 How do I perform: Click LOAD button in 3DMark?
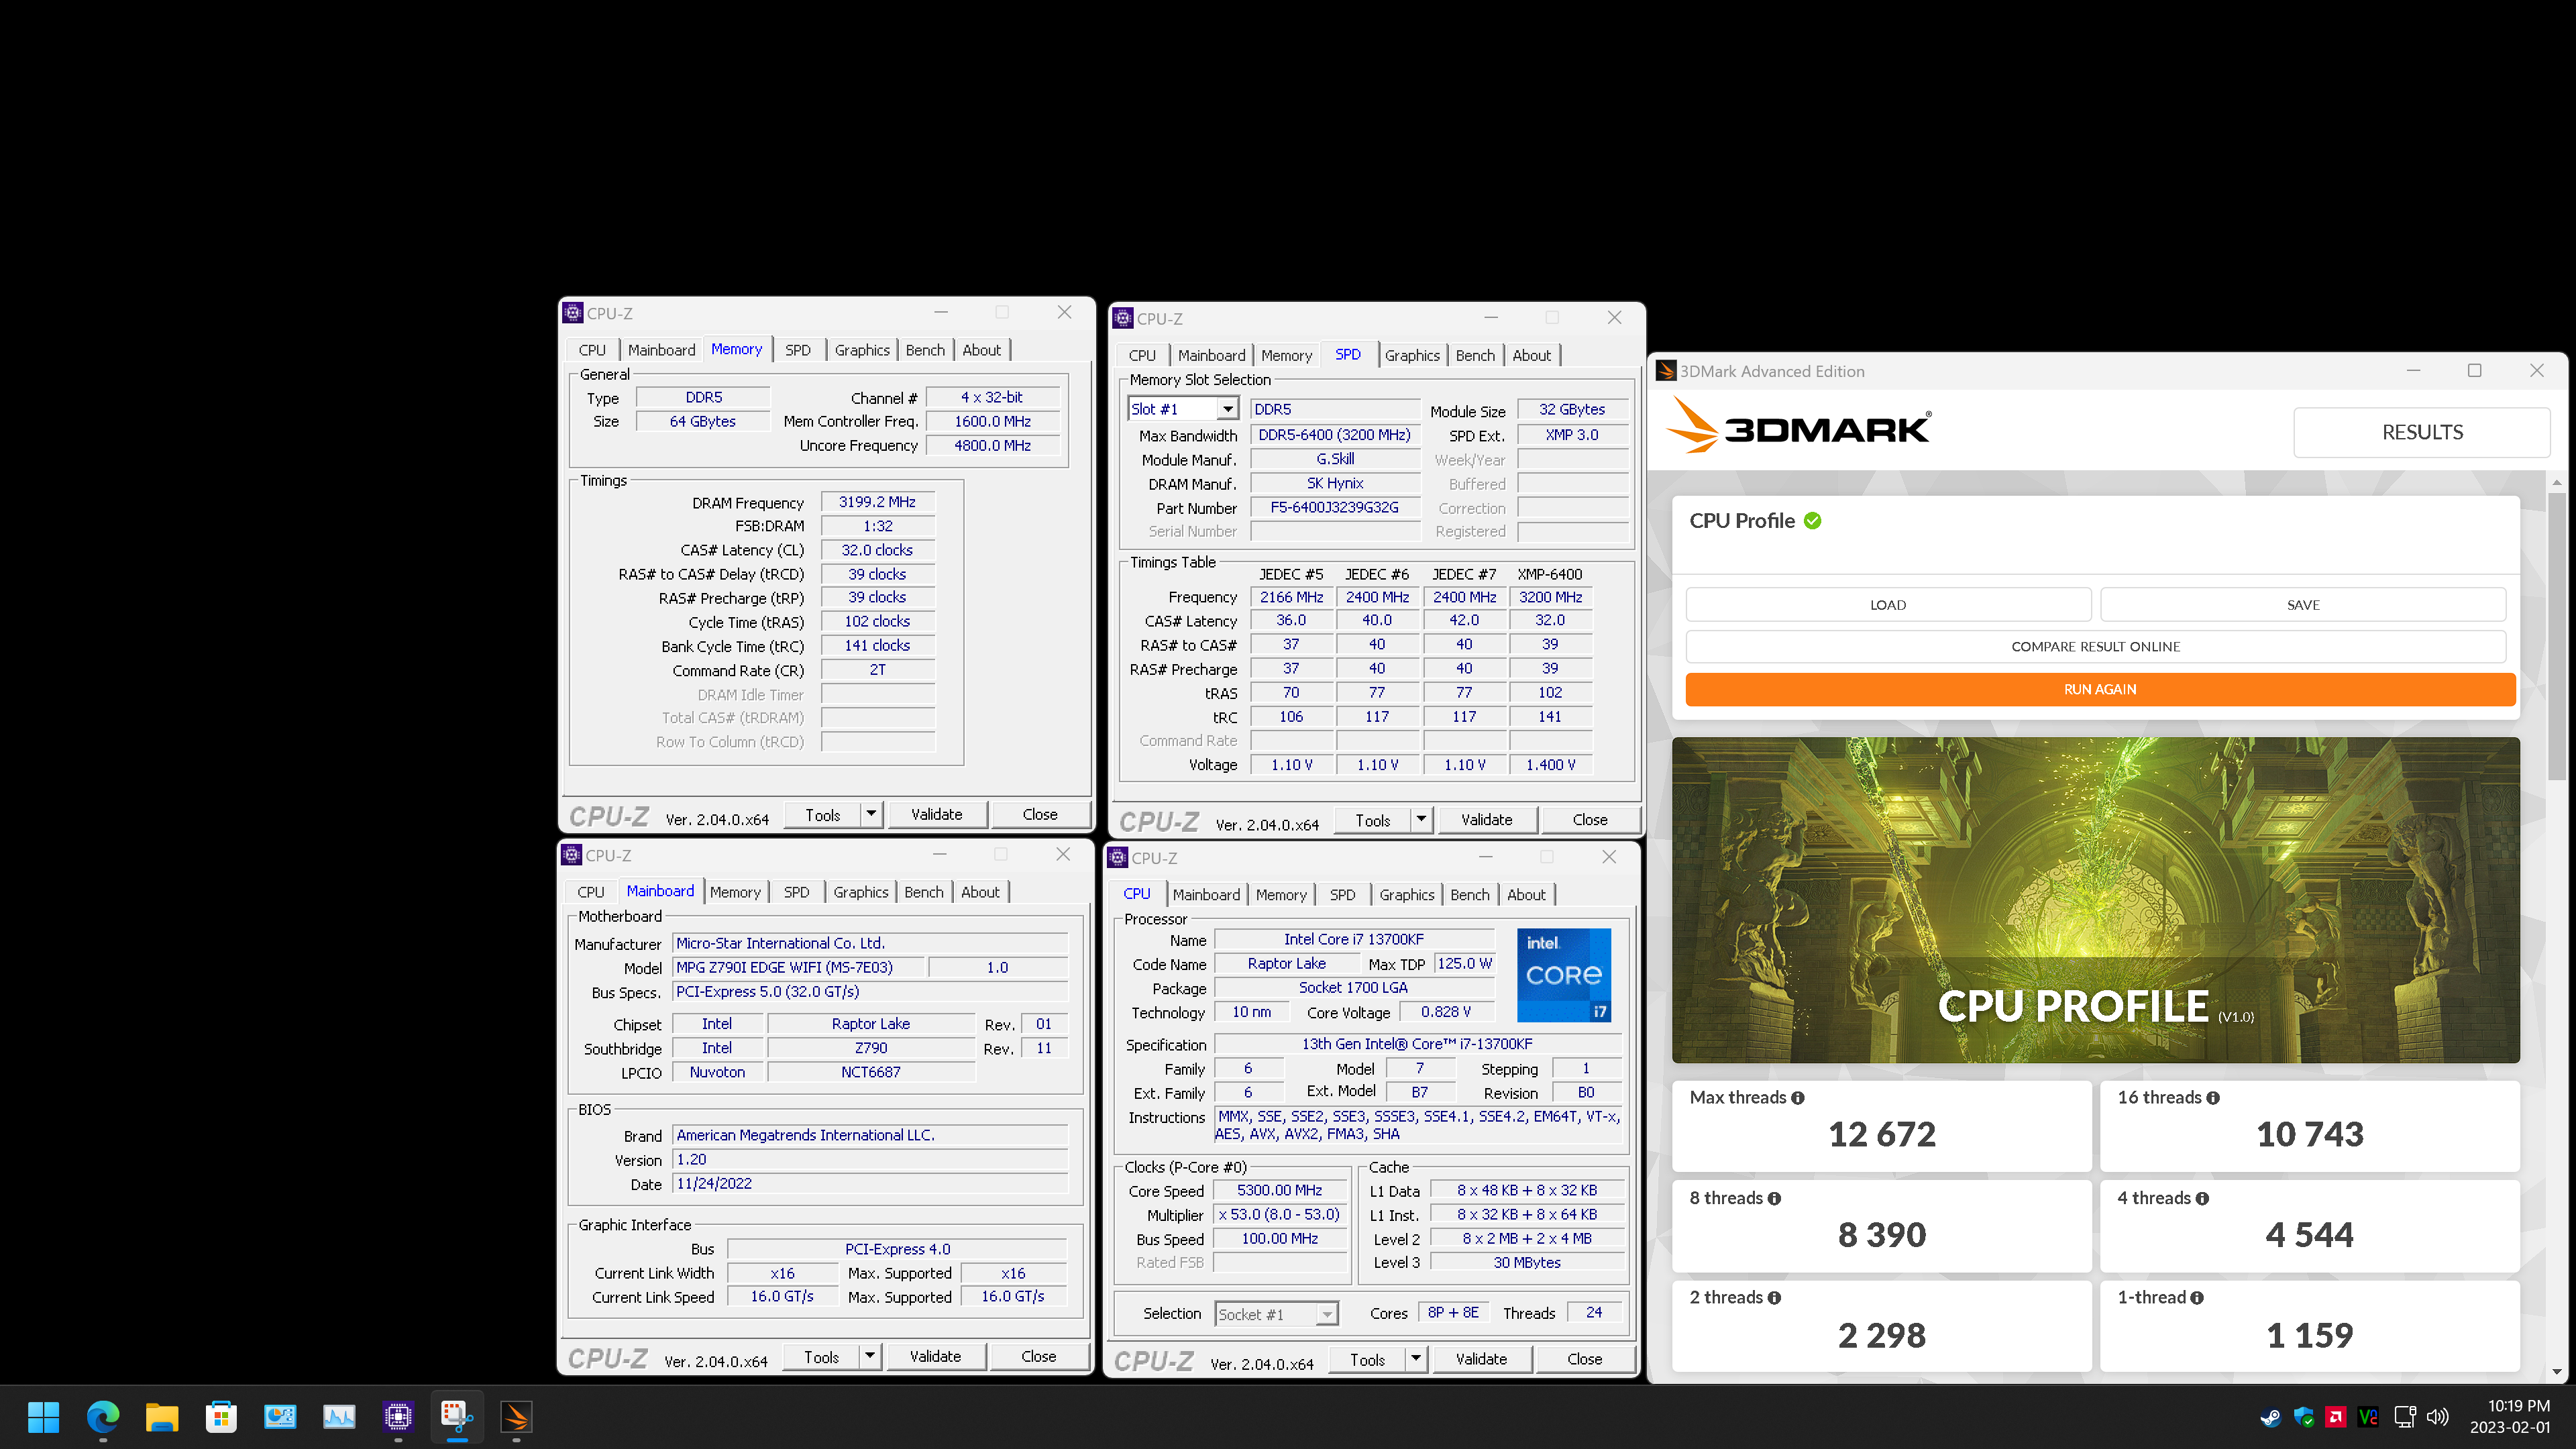[1888, 605]
